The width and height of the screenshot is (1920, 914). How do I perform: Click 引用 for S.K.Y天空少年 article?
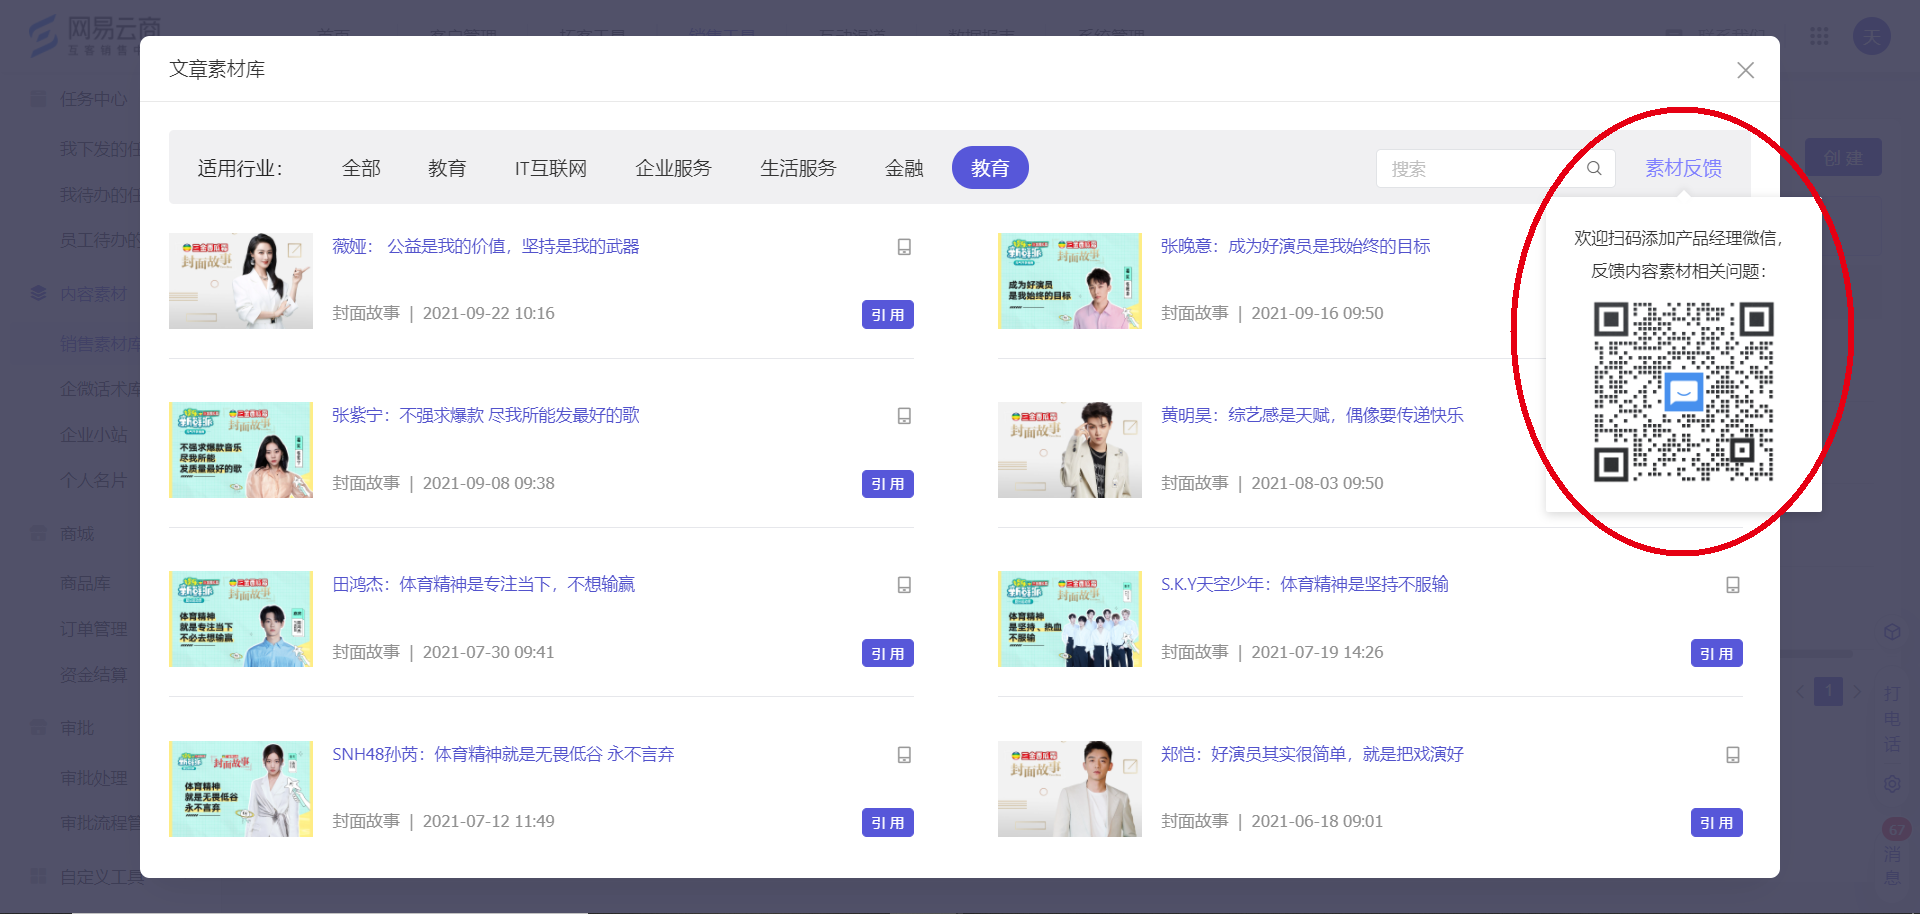pyautogui.click(x=1717, y=653)
